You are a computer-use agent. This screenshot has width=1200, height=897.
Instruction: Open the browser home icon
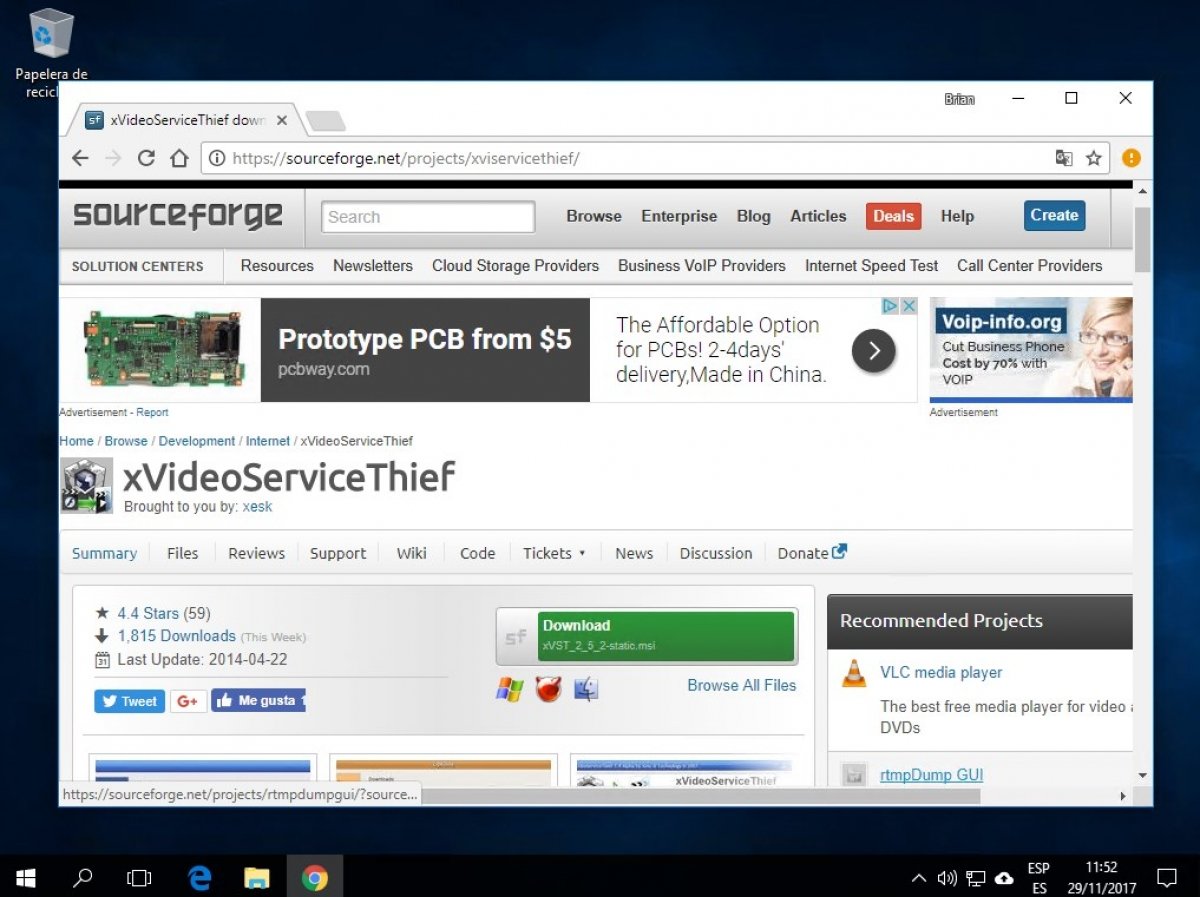(179, 158)
